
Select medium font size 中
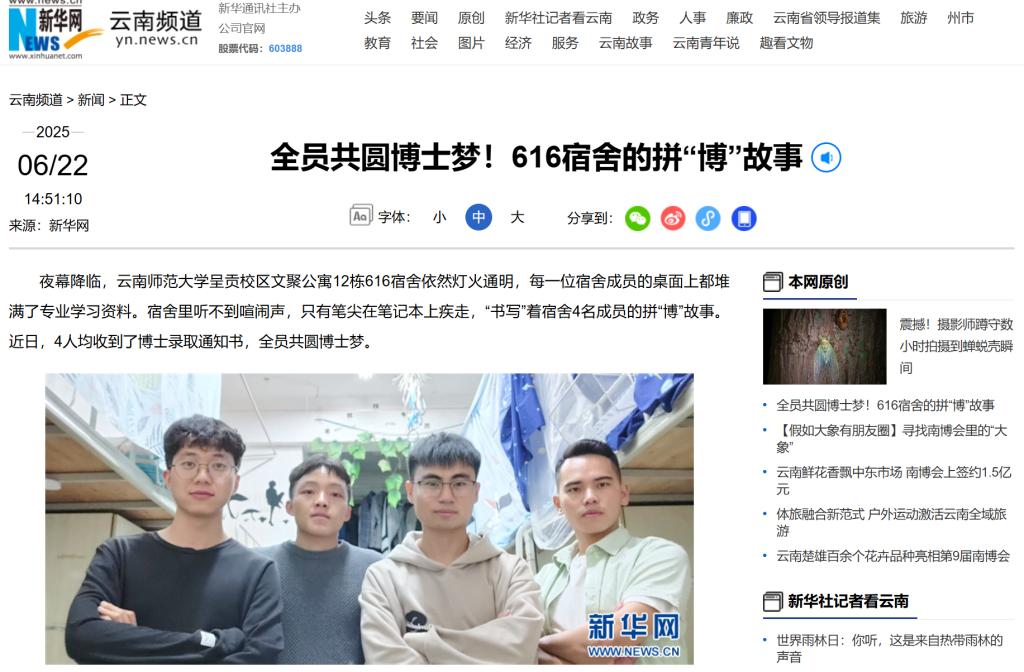pos(478,217)
